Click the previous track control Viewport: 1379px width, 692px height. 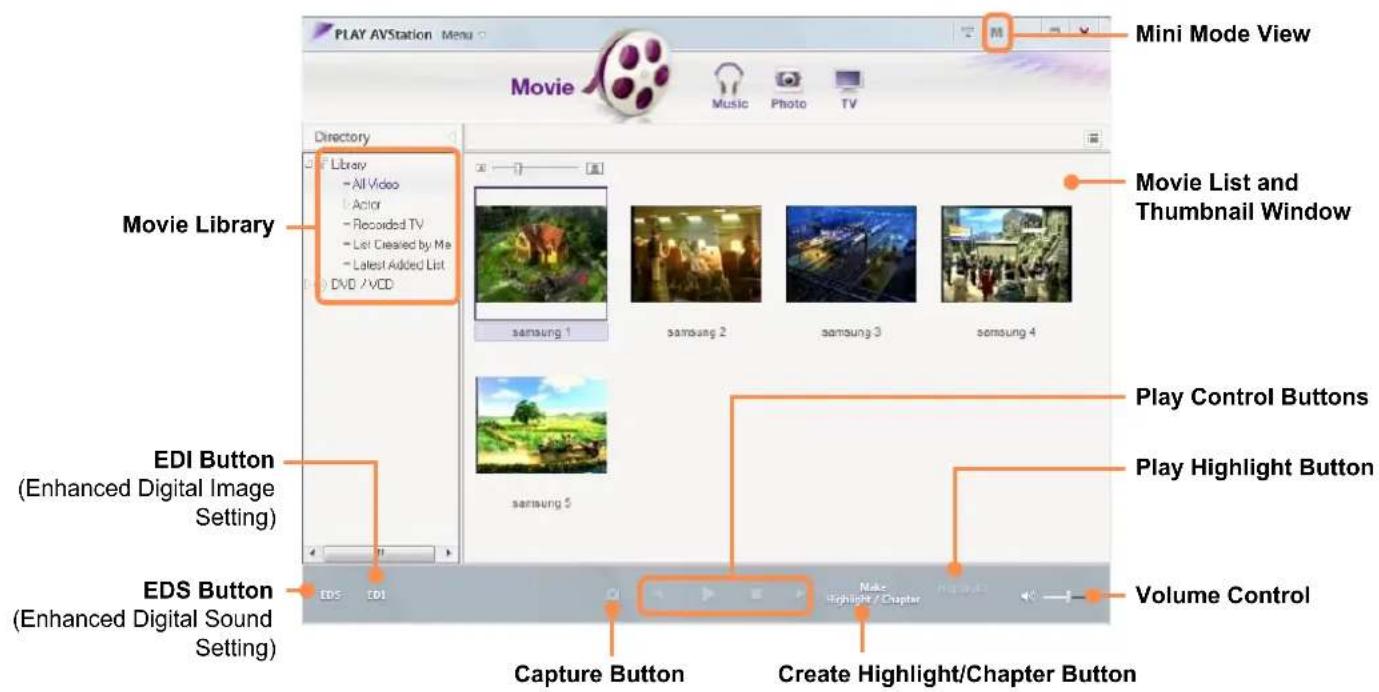coord(658,594)
